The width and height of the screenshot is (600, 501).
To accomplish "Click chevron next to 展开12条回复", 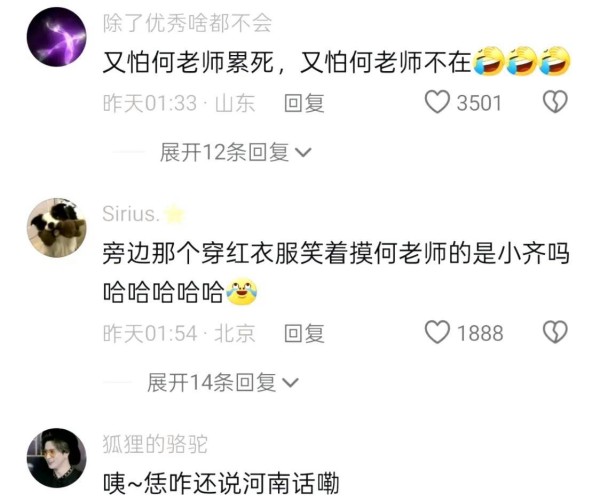I will tap(304, 153).
